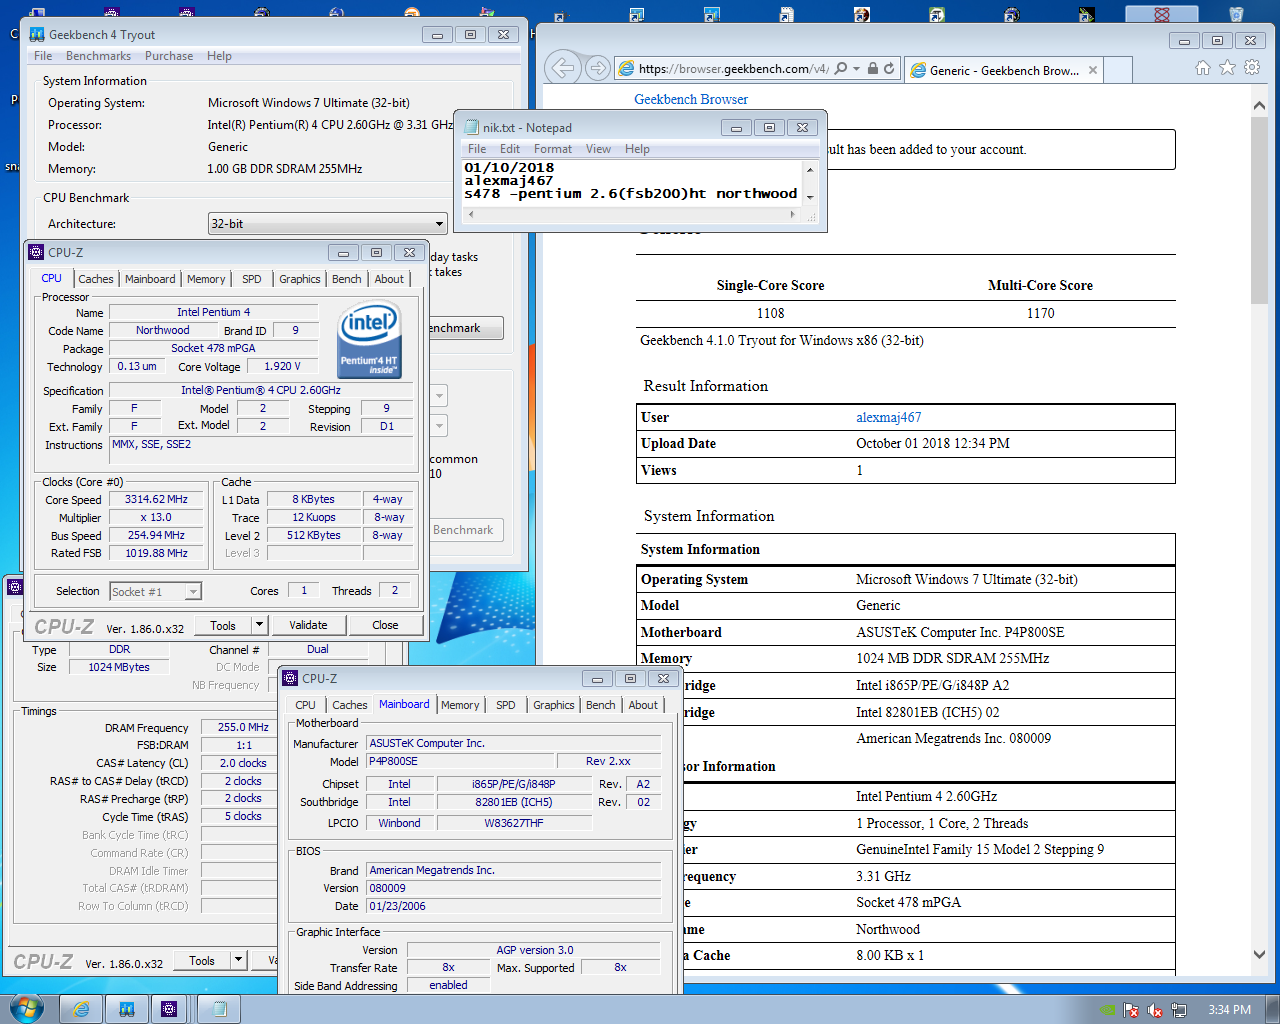Click the muted volume tray icon

coord(1155,1010)
